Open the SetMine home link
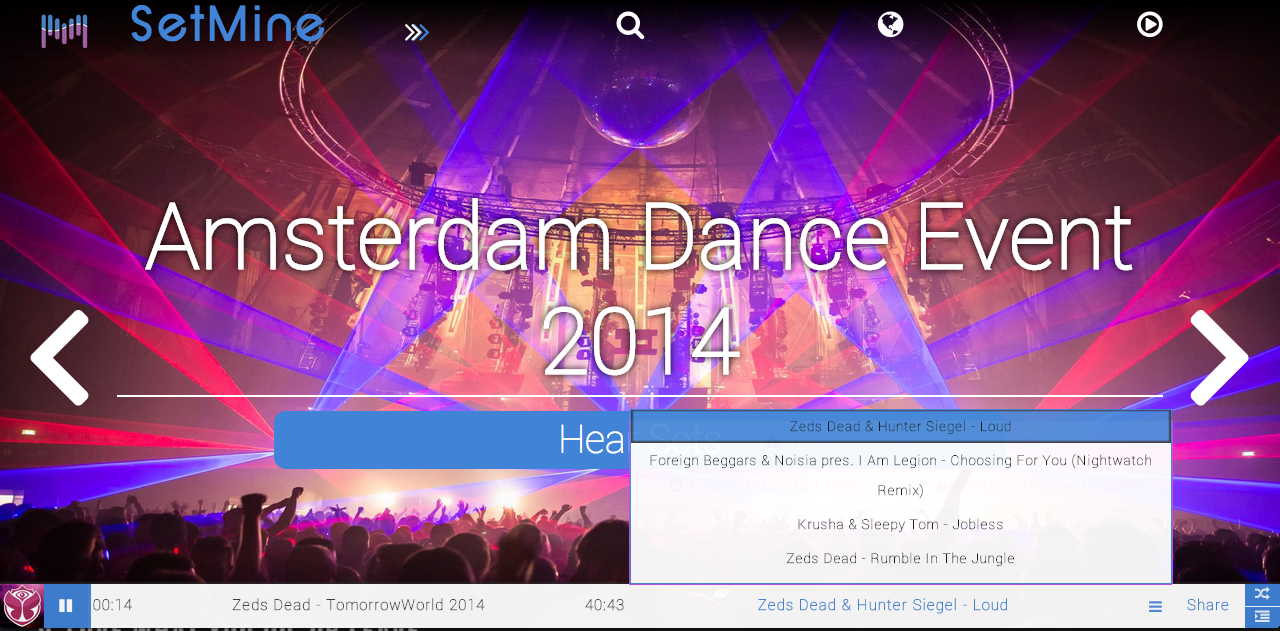 [x=227, y=25]
